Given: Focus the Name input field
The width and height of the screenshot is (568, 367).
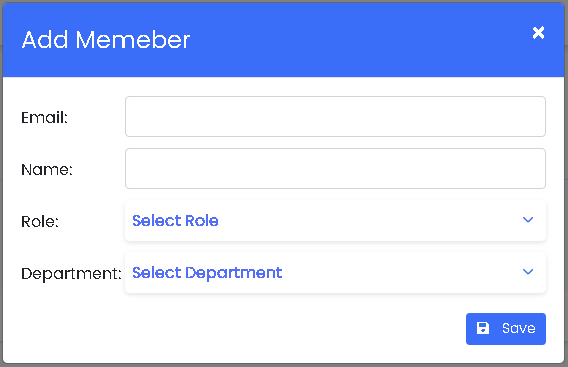Looking at the screenshot, I should [x=335, y=168].
